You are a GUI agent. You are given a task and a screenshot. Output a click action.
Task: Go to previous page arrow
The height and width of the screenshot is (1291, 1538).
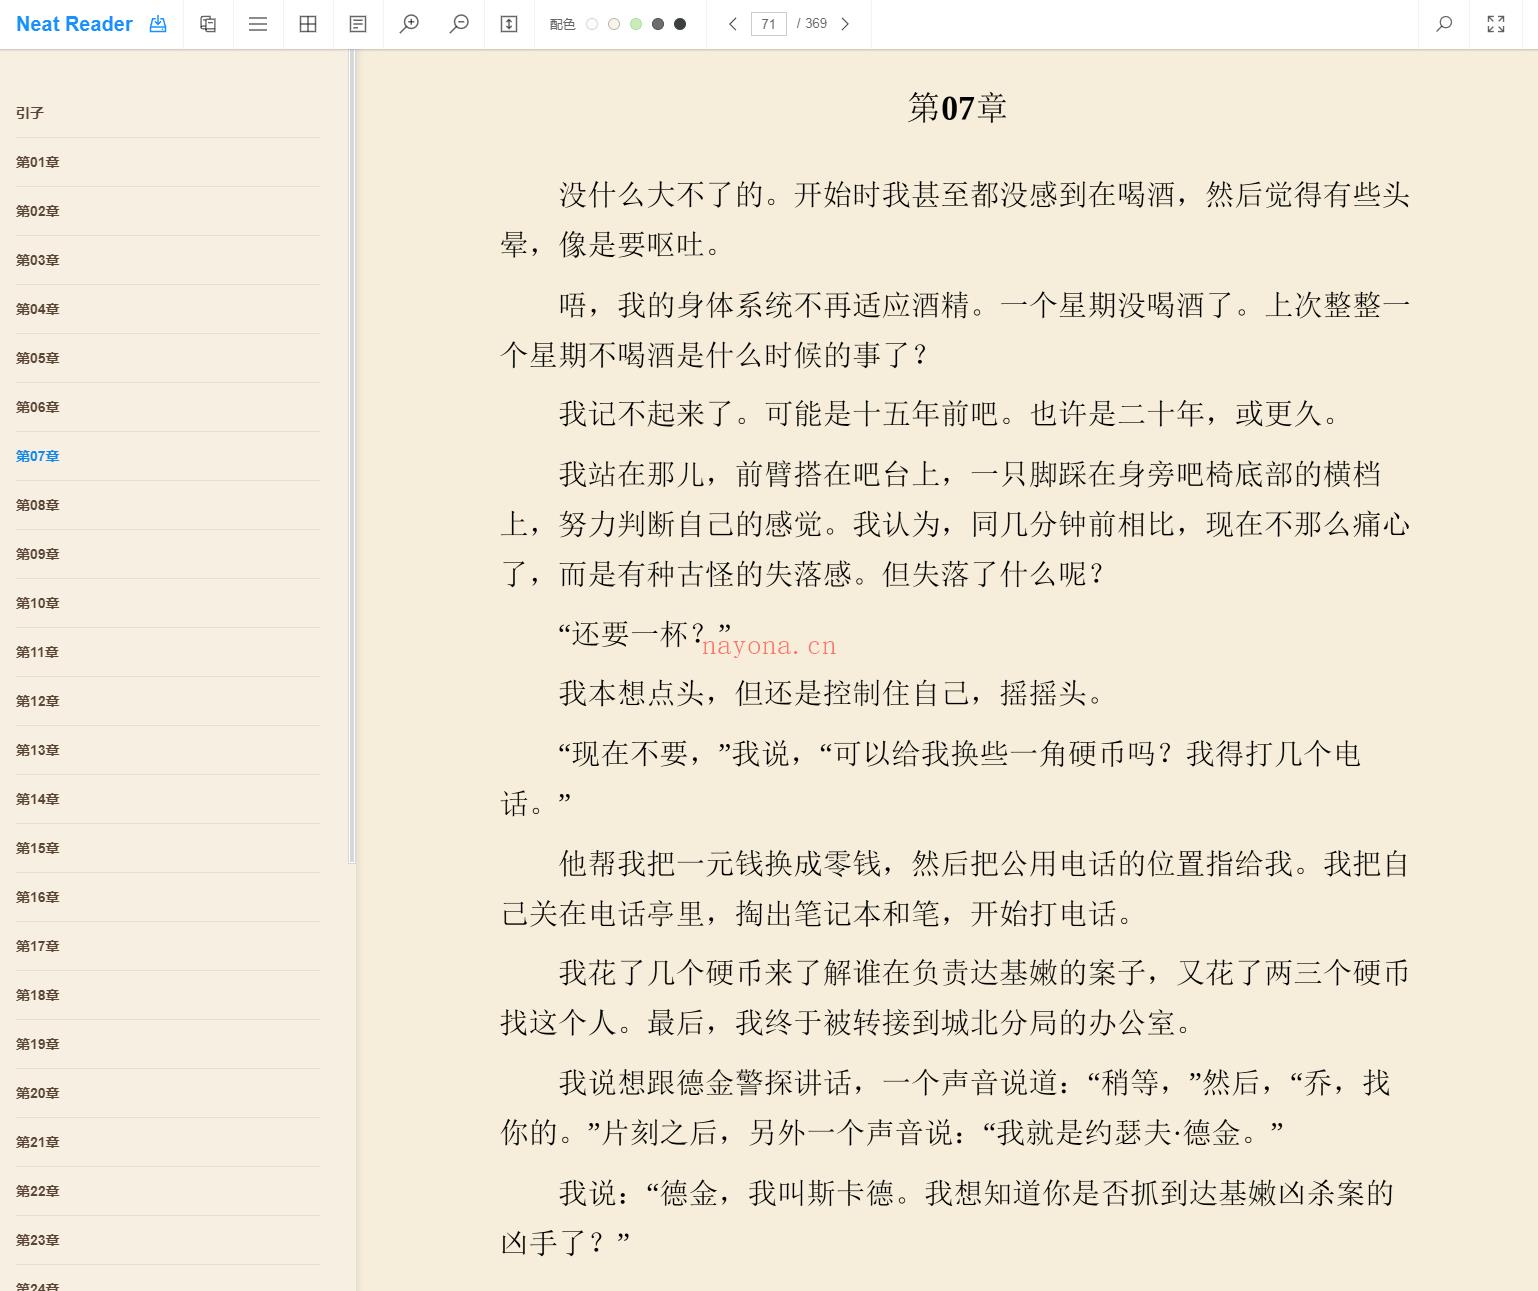[732, 24]
